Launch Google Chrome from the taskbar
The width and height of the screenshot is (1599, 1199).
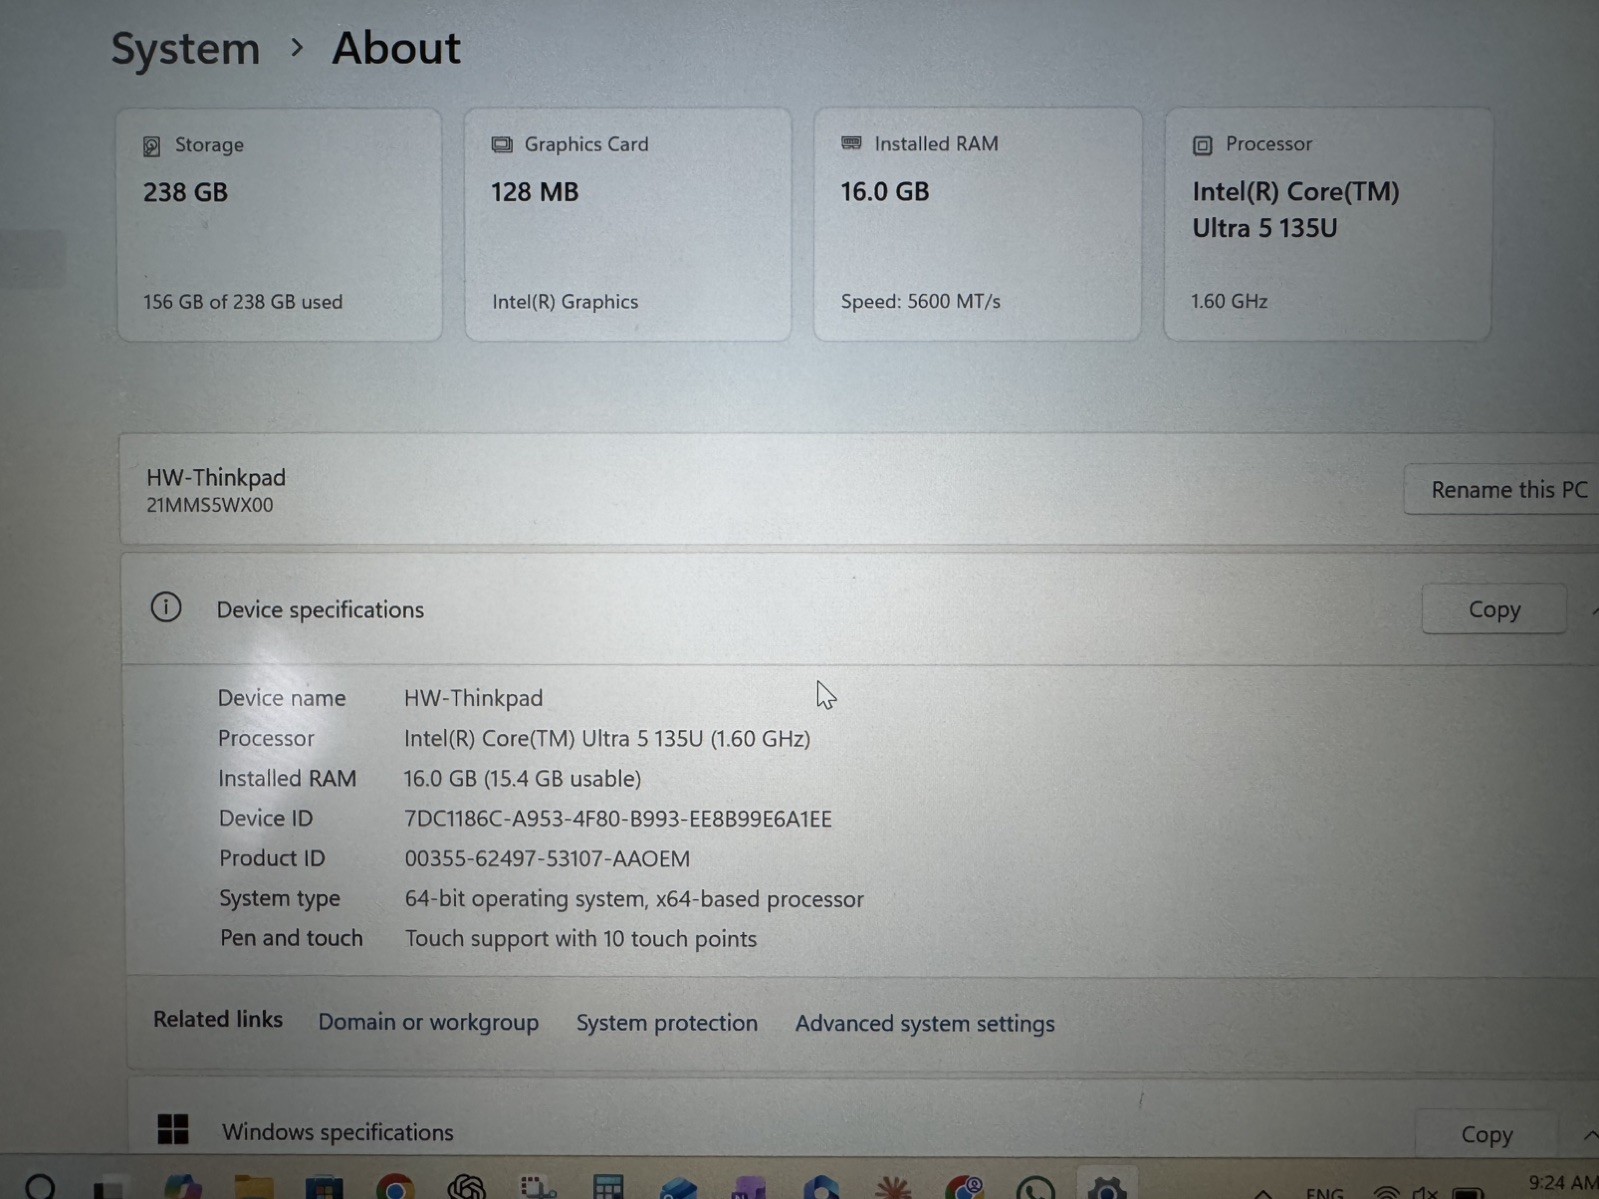[395, 1187]
